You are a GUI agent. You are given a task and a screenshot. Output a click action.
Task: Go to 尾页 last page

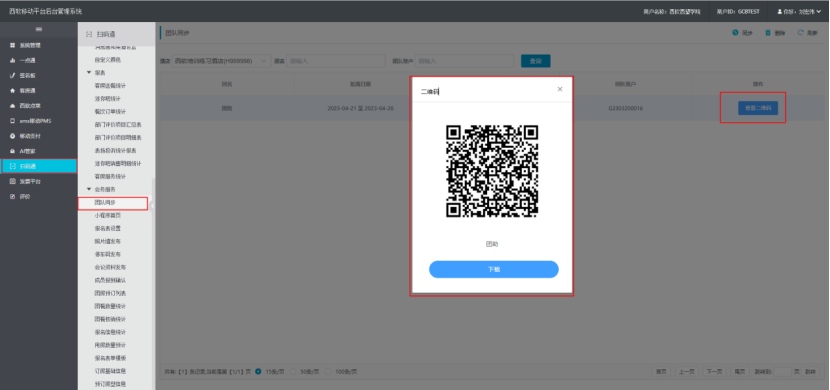tap(739, 371)
